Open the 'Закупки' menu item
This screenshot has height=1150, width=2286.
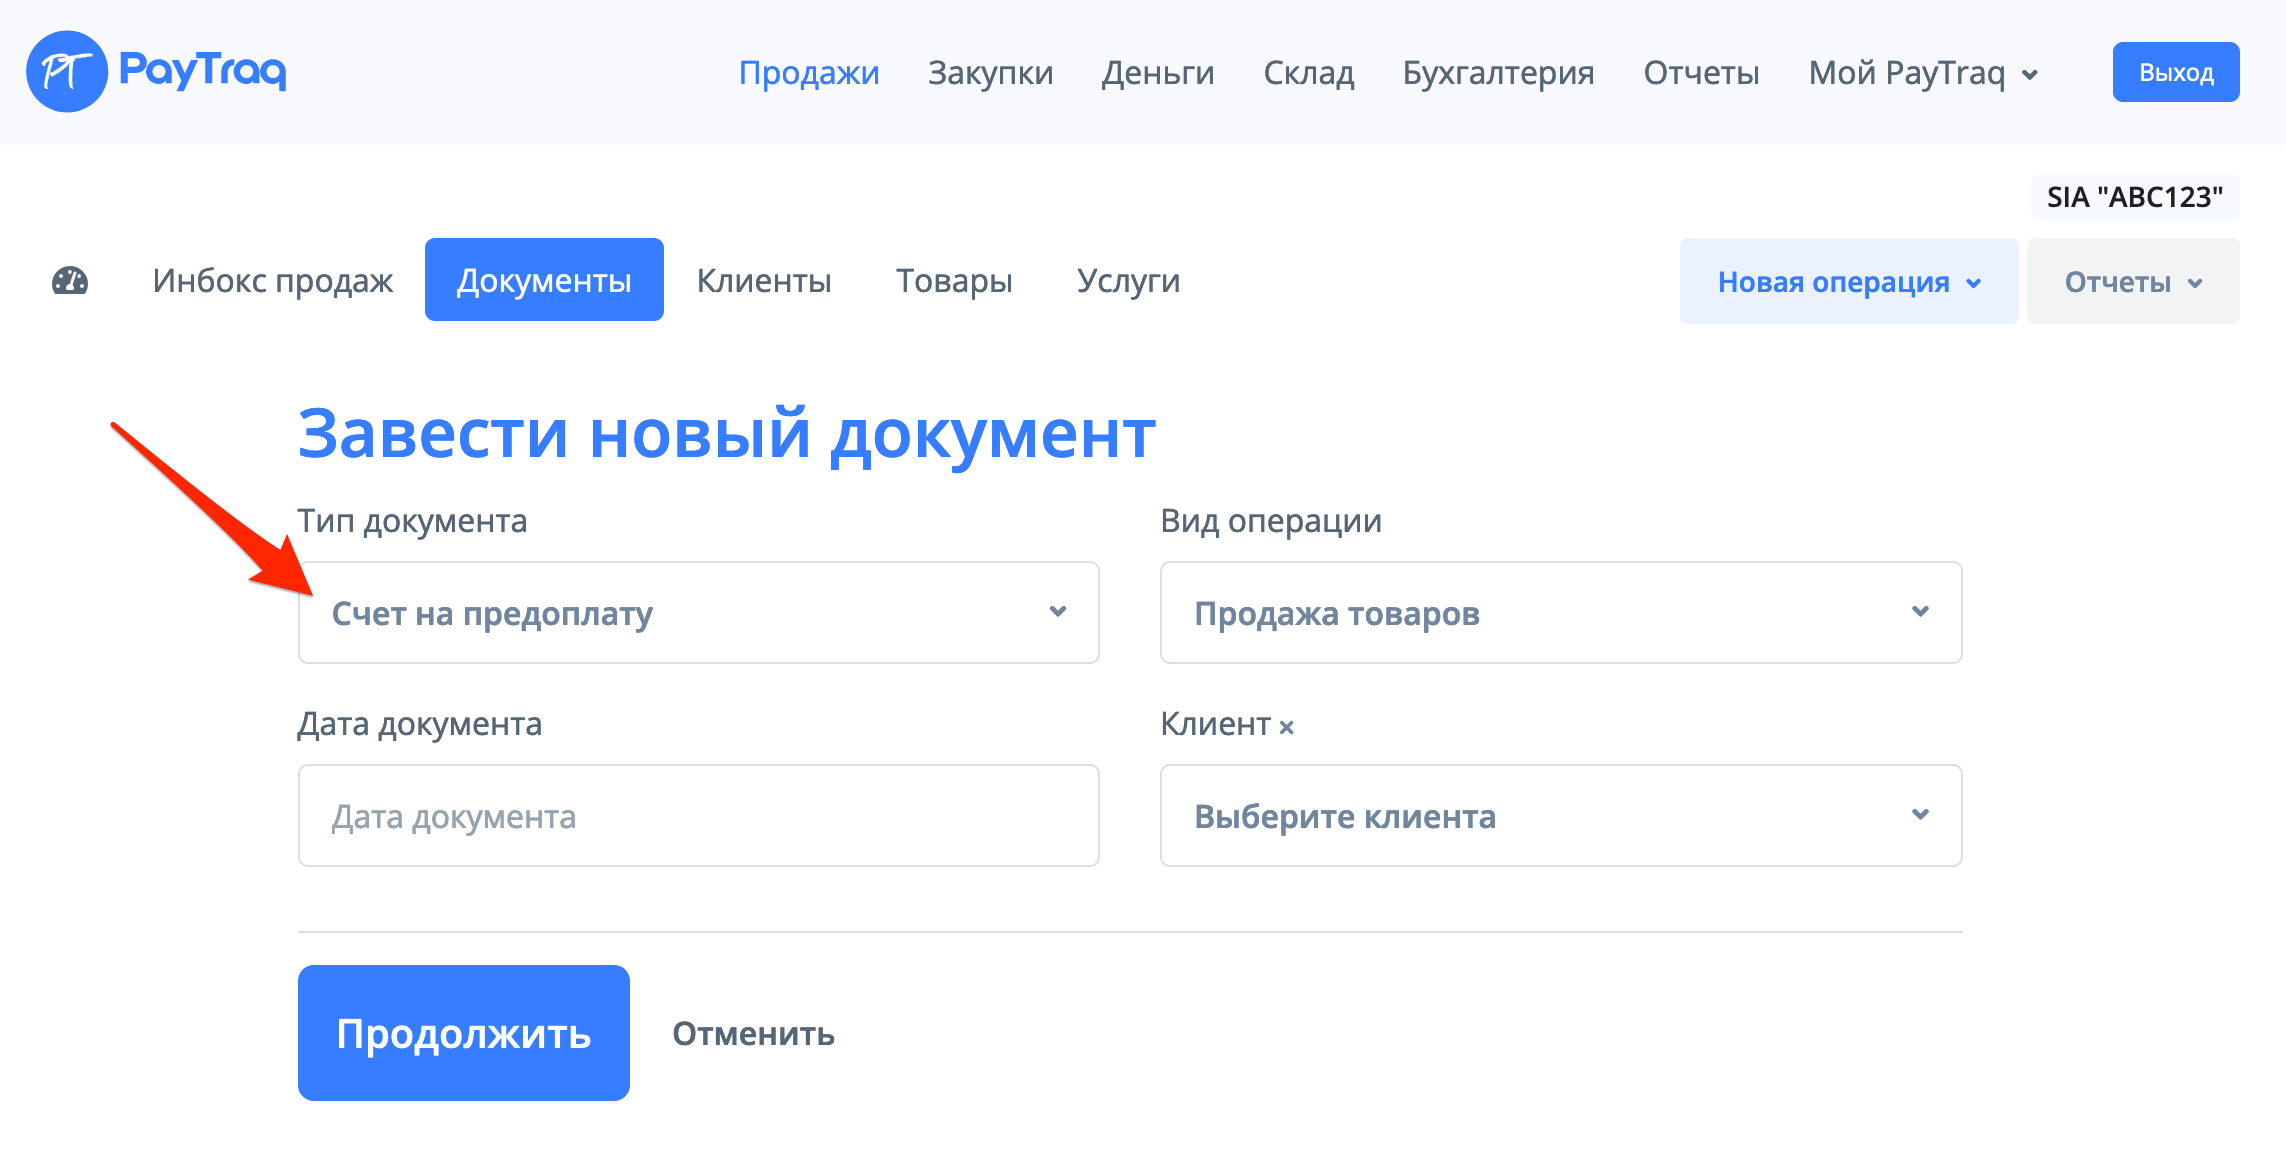pyautogui.click(x=990, y=73)
